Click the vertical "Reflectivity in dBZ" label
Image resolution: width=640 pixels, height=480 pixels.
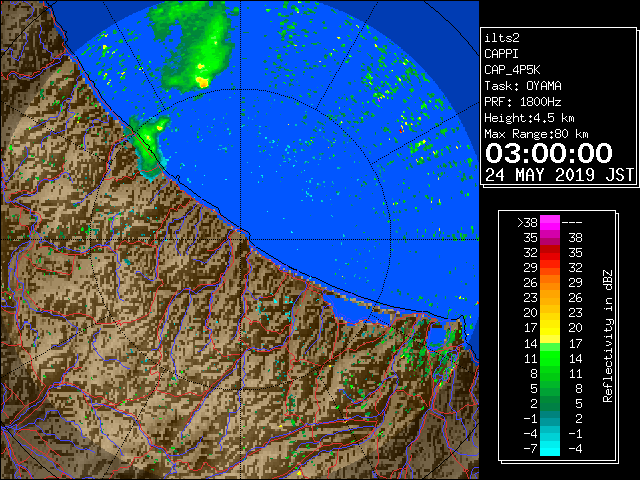[x=608, y=336]
